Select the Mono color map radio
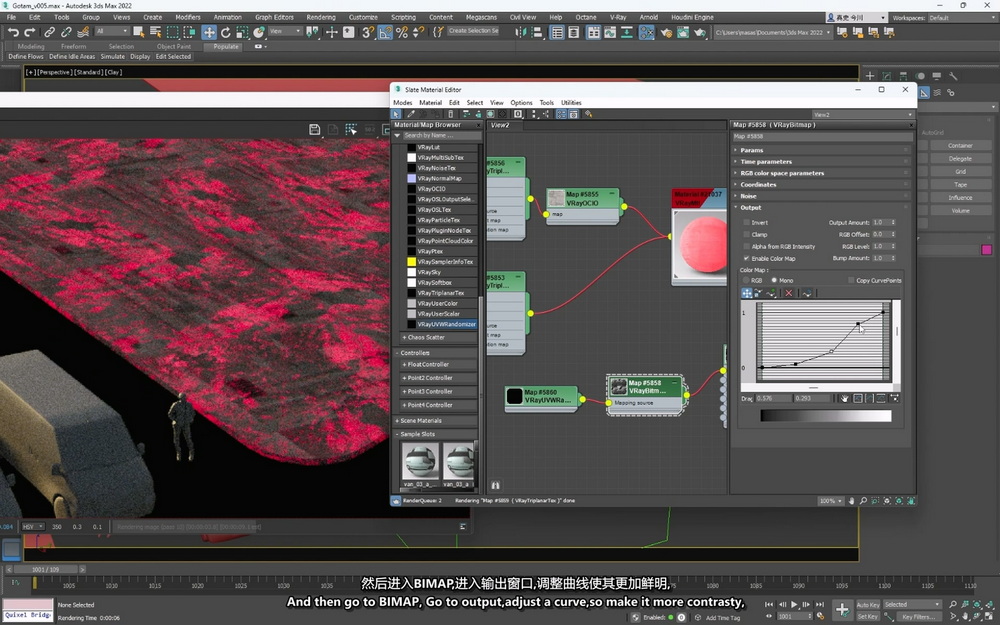The height and width of the screenshot is (625, 1000). tap(774, 281)
